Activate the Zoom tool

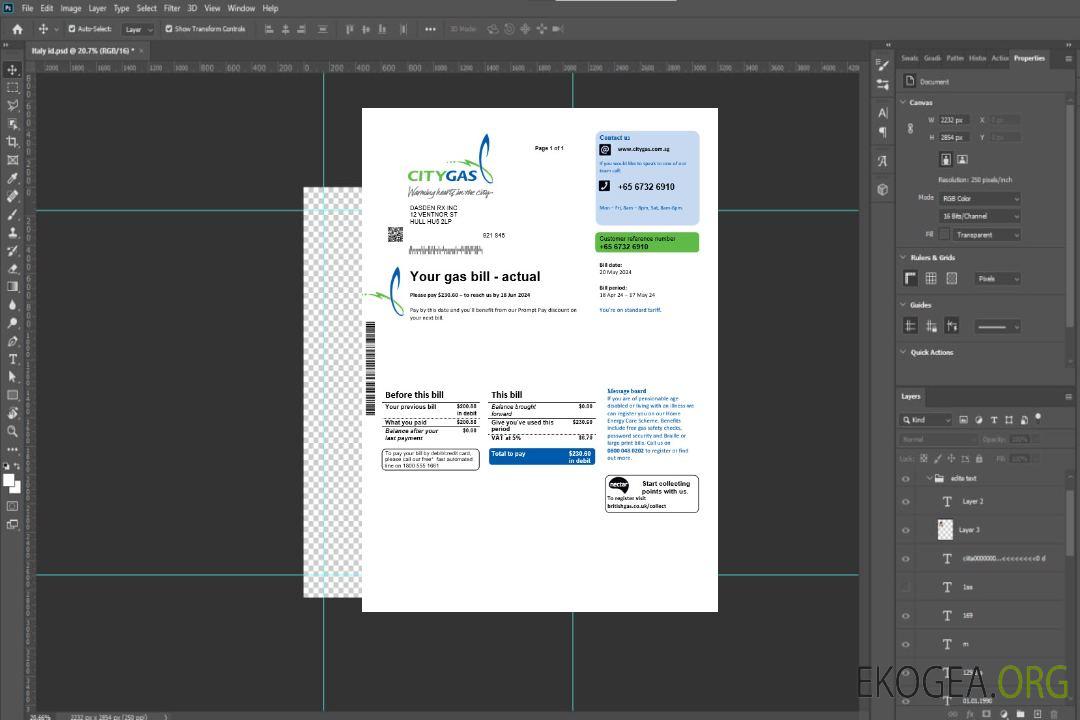coord(12,431)
